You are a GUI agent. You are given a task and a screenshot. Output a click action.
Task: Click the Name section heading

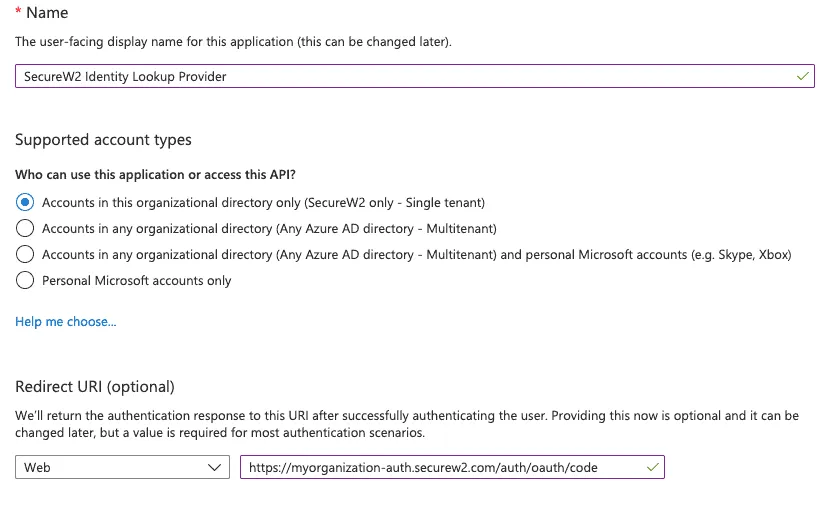[x=49, y=13]
